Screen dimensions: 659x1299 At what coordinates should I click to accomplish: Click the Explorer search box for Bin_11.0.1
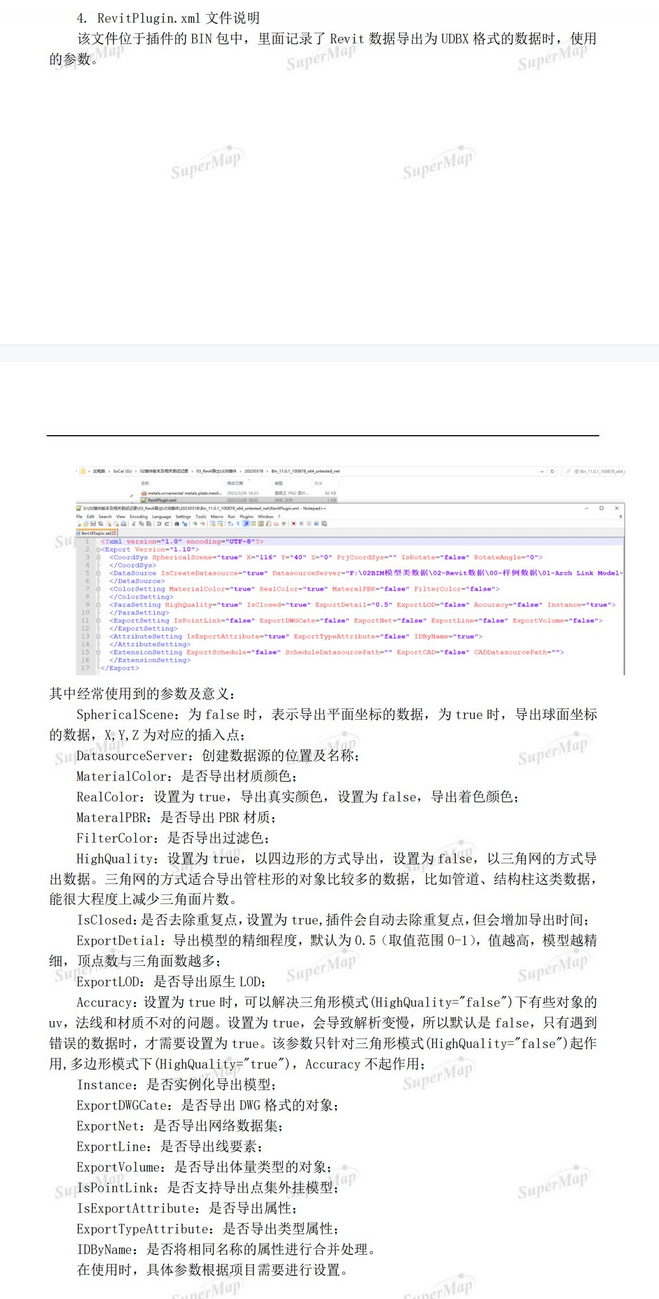tap(595, 469)
